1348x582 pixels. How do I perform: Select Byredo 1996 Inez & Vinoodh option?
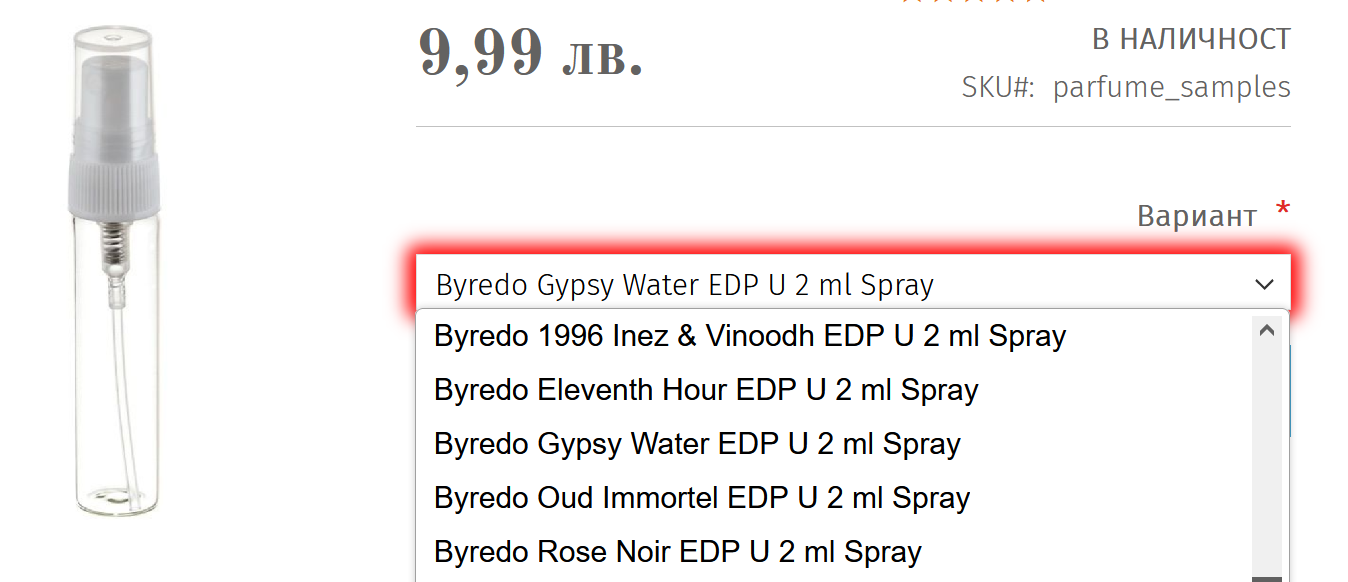(750, 336)
